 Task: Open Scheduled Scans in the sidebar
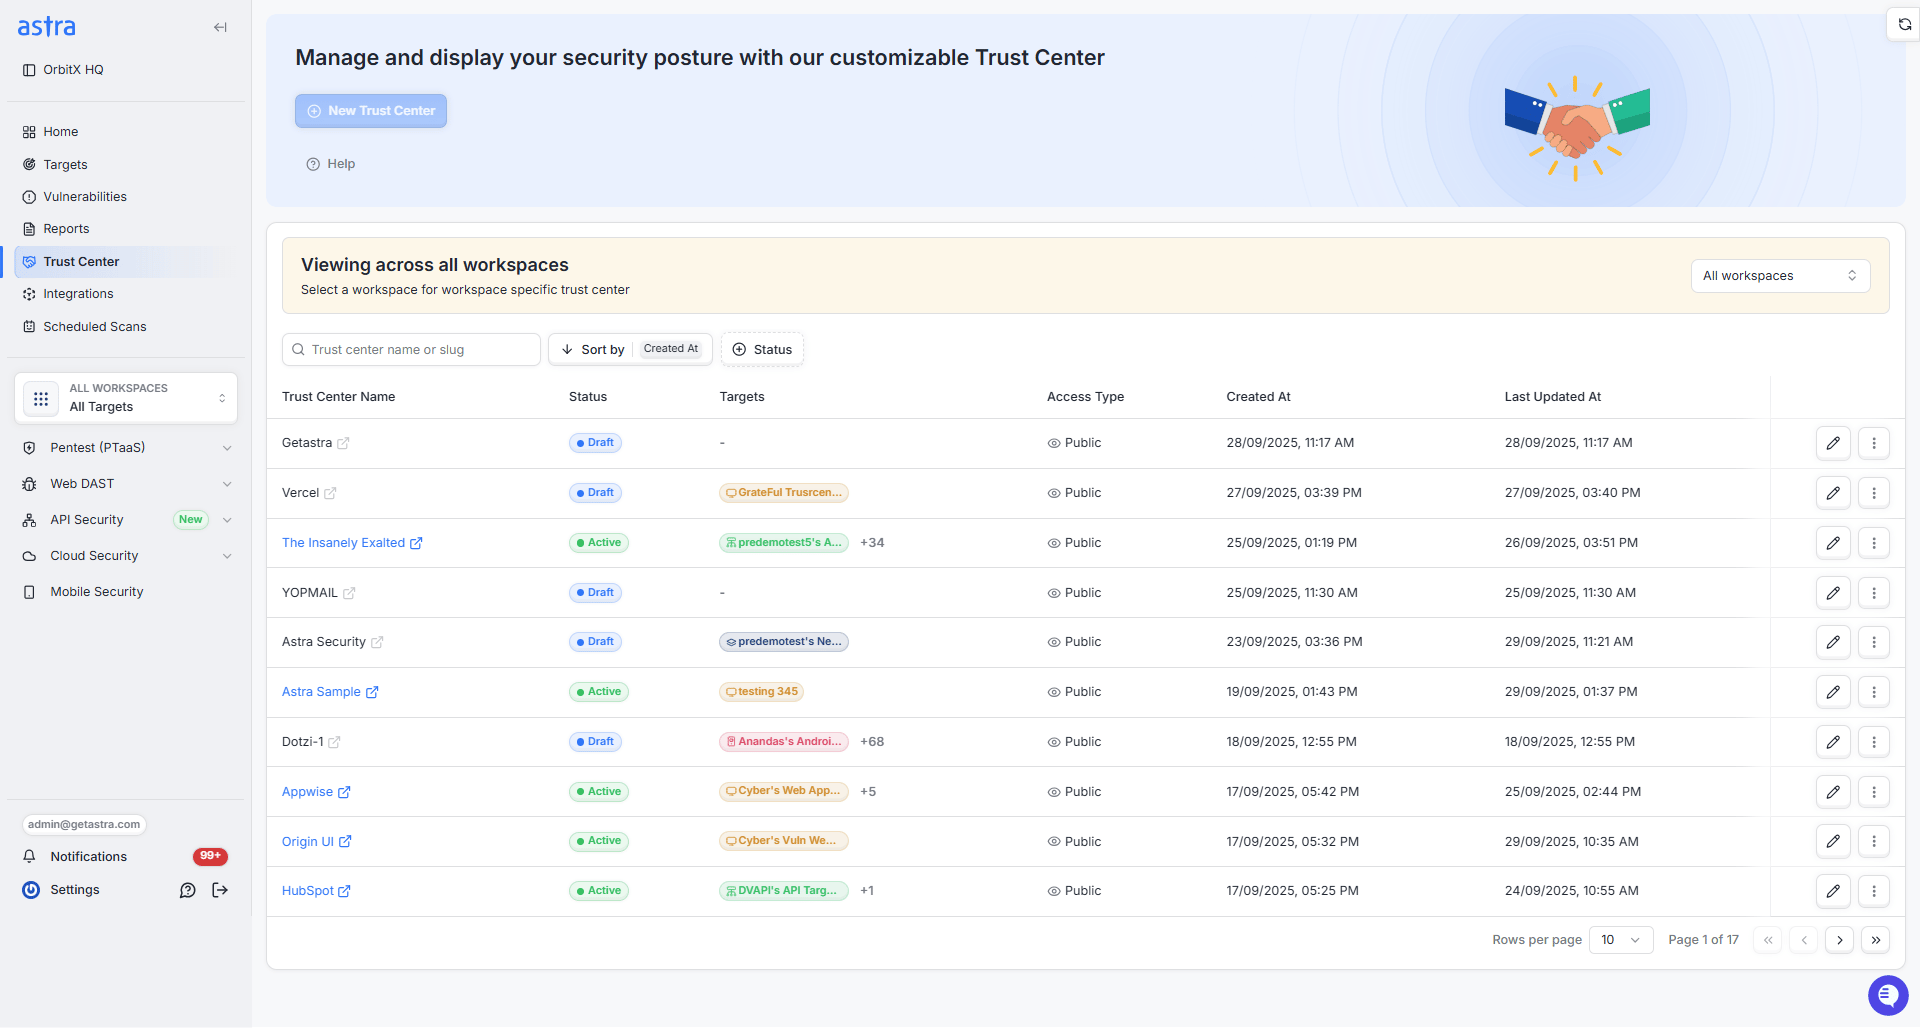(x=95, y=327)
